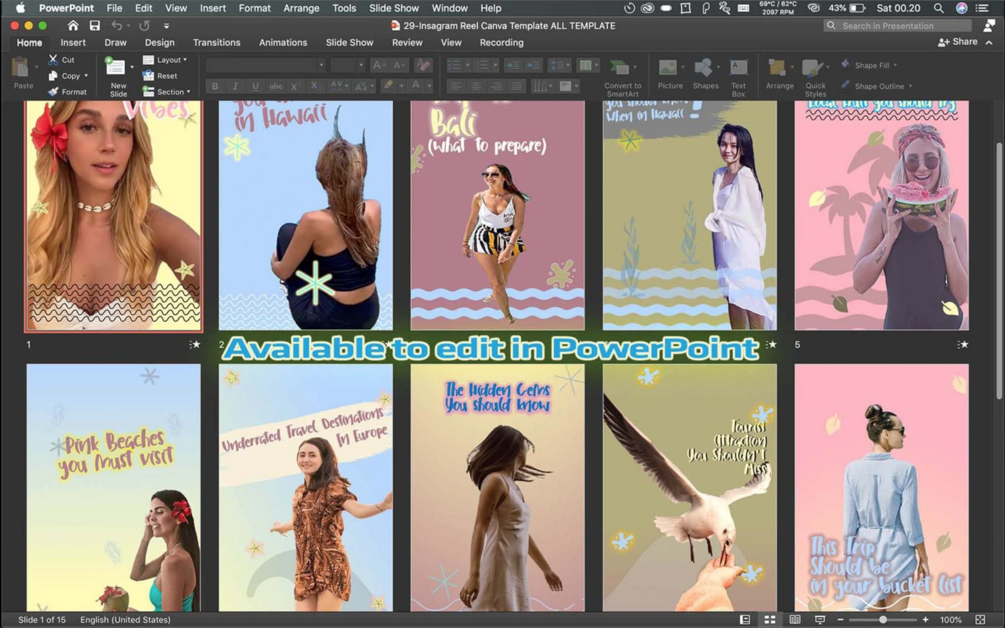1005x628 pixels.
Task: Toggle Italic formatting
Action: (x=235, y=86)
